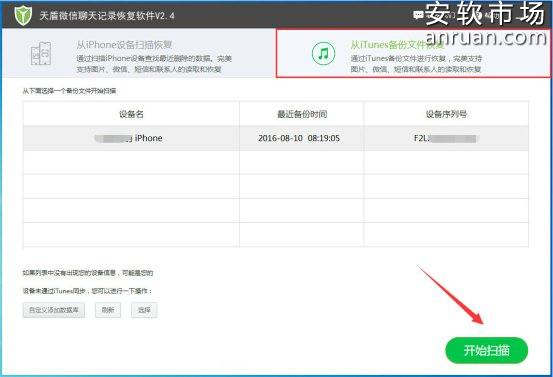Click the 设备名 column header
Image resolution: width=553 pixels, height=377 pixels.
click(x=132, y=114)
